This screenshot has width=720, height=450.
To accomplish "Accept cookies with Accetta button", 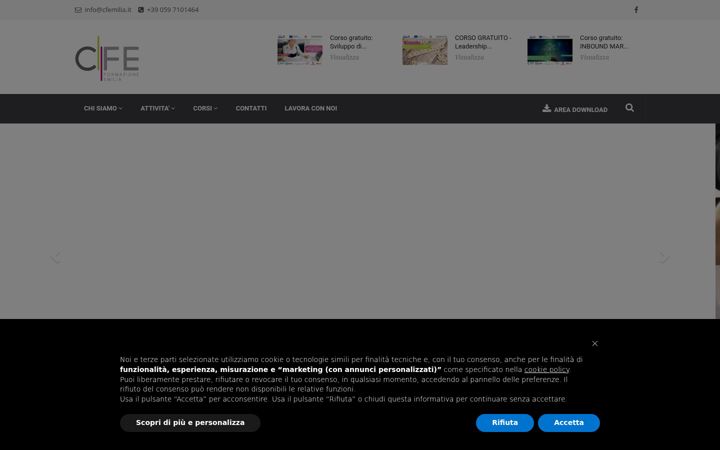I will [568, 423].
